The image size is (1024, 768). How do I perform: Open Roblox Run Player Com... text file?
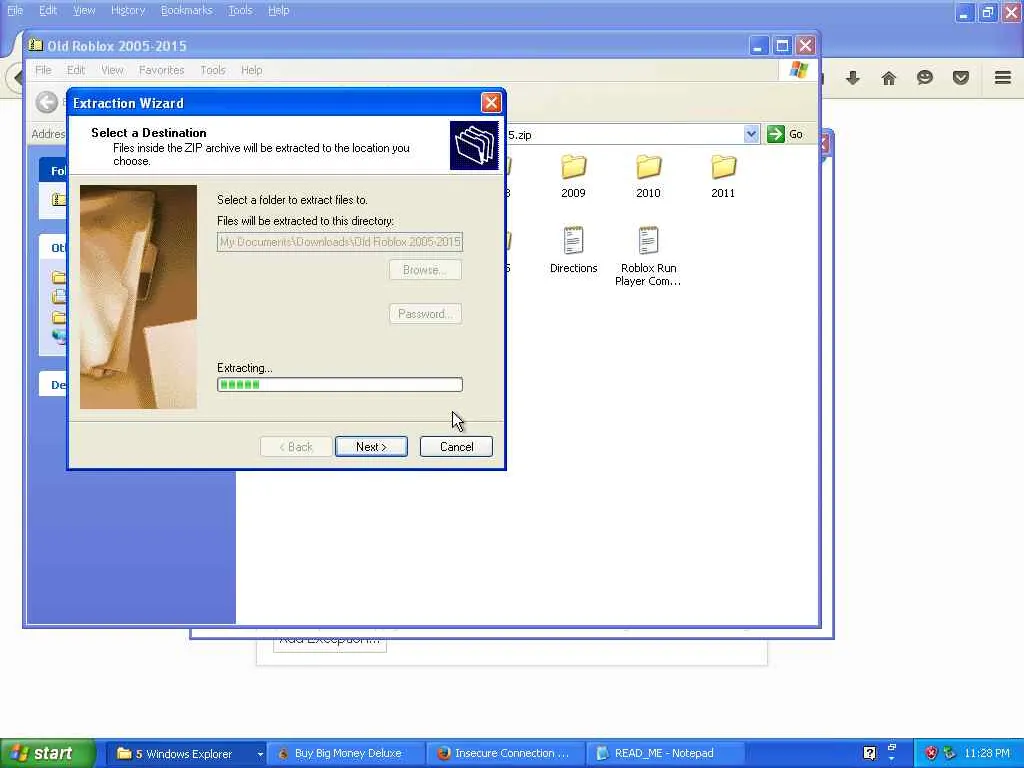[648, 256]
